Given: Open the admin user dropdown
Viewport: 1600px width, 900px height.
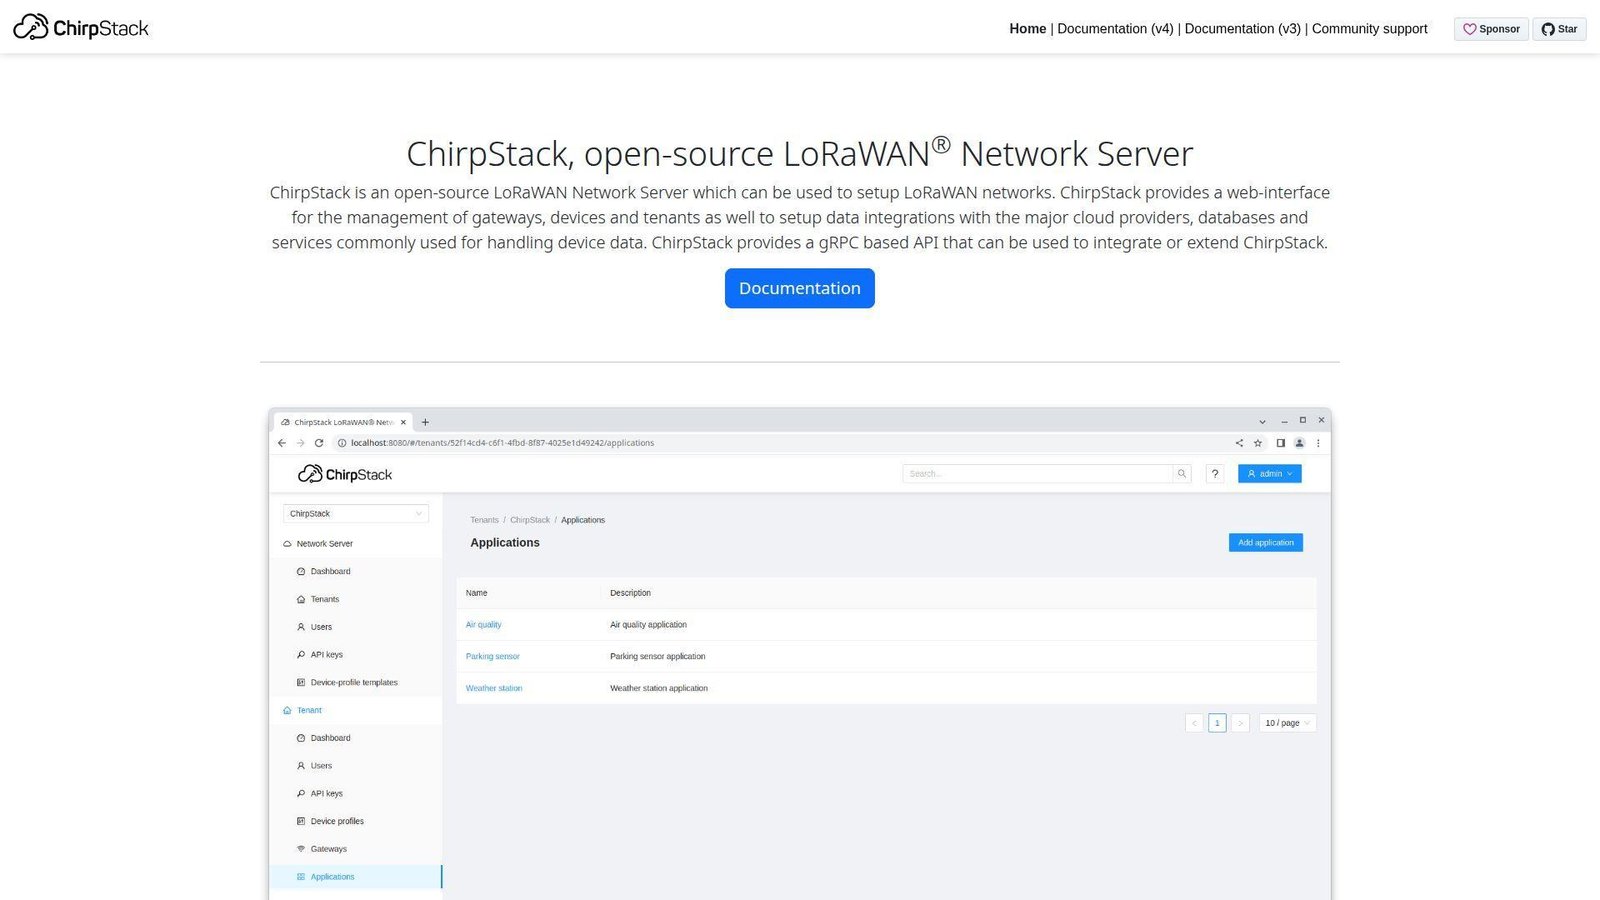Looking at the screenshot, I should tap(1269, 473).
